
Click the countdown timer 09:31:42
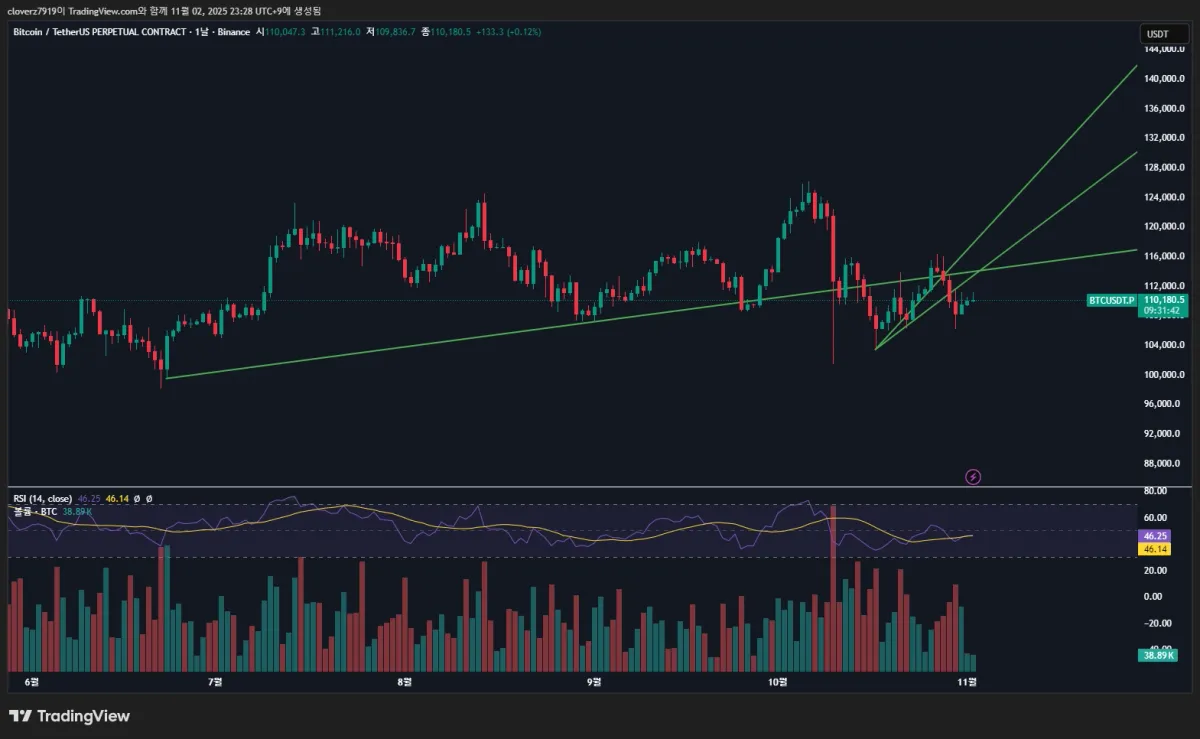pos(1162,311)
